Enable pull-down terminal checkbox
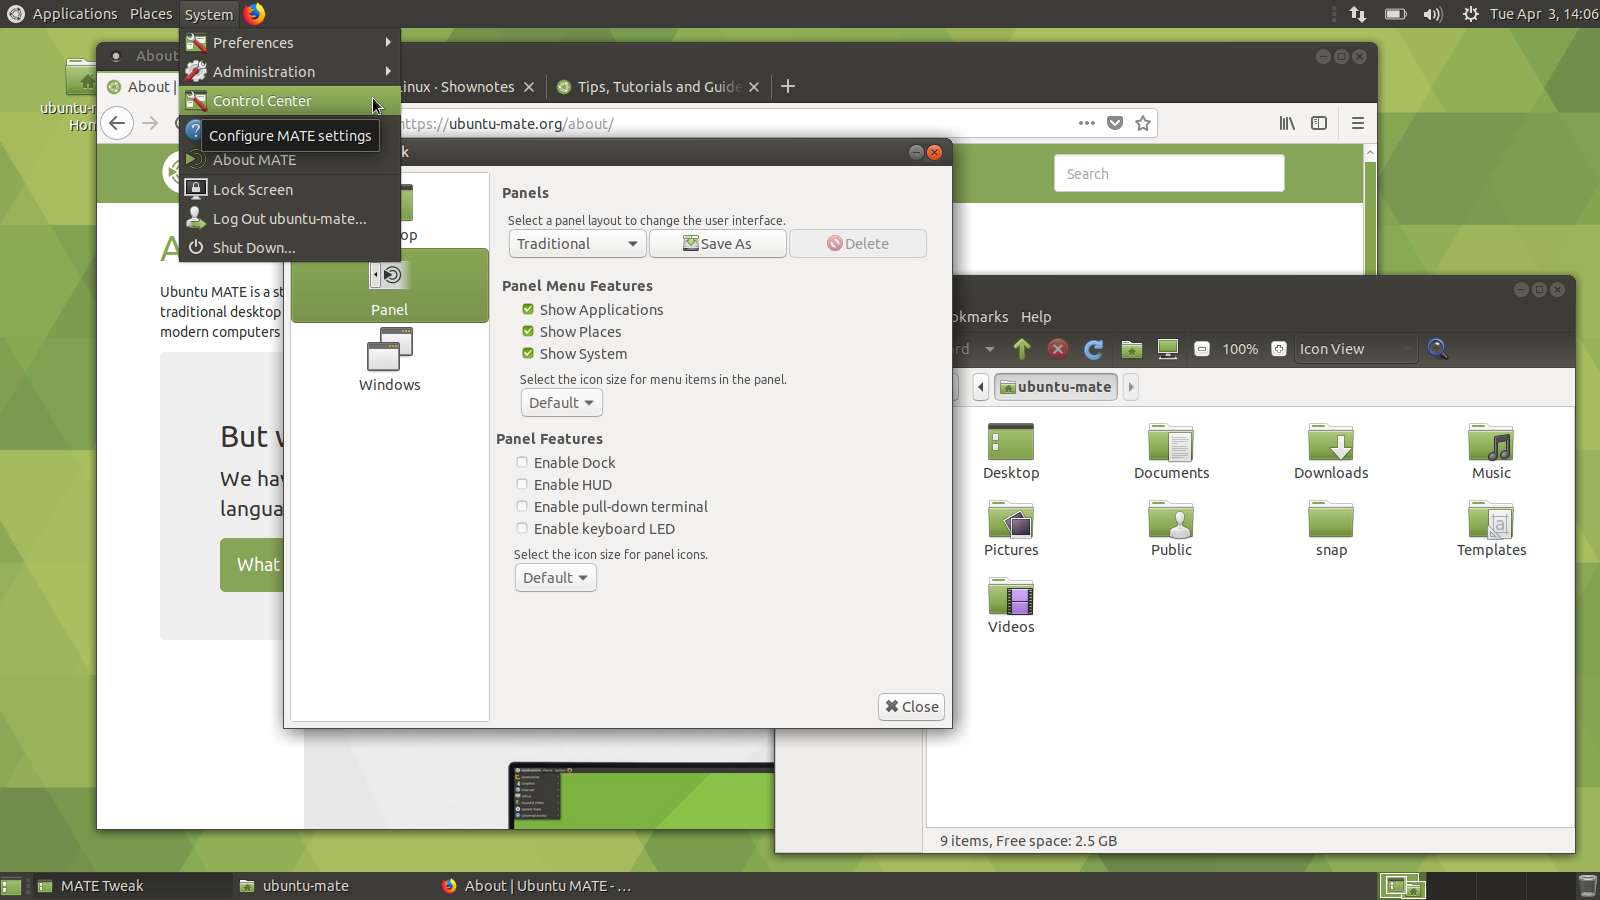This screenshot has height=900, width=1600. (522, 506)
